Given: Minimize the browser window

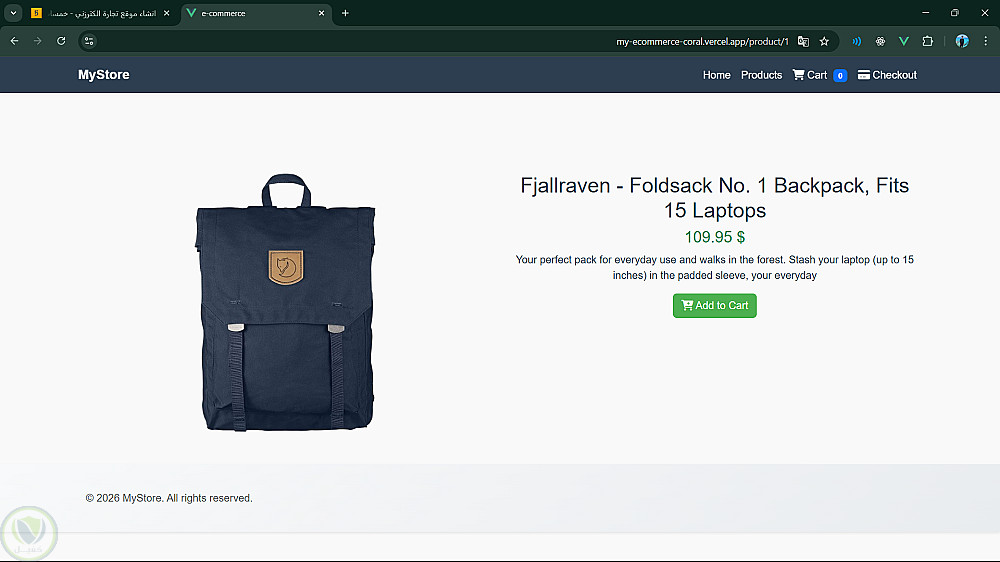Looking at the screenshot, I should 925,13.
